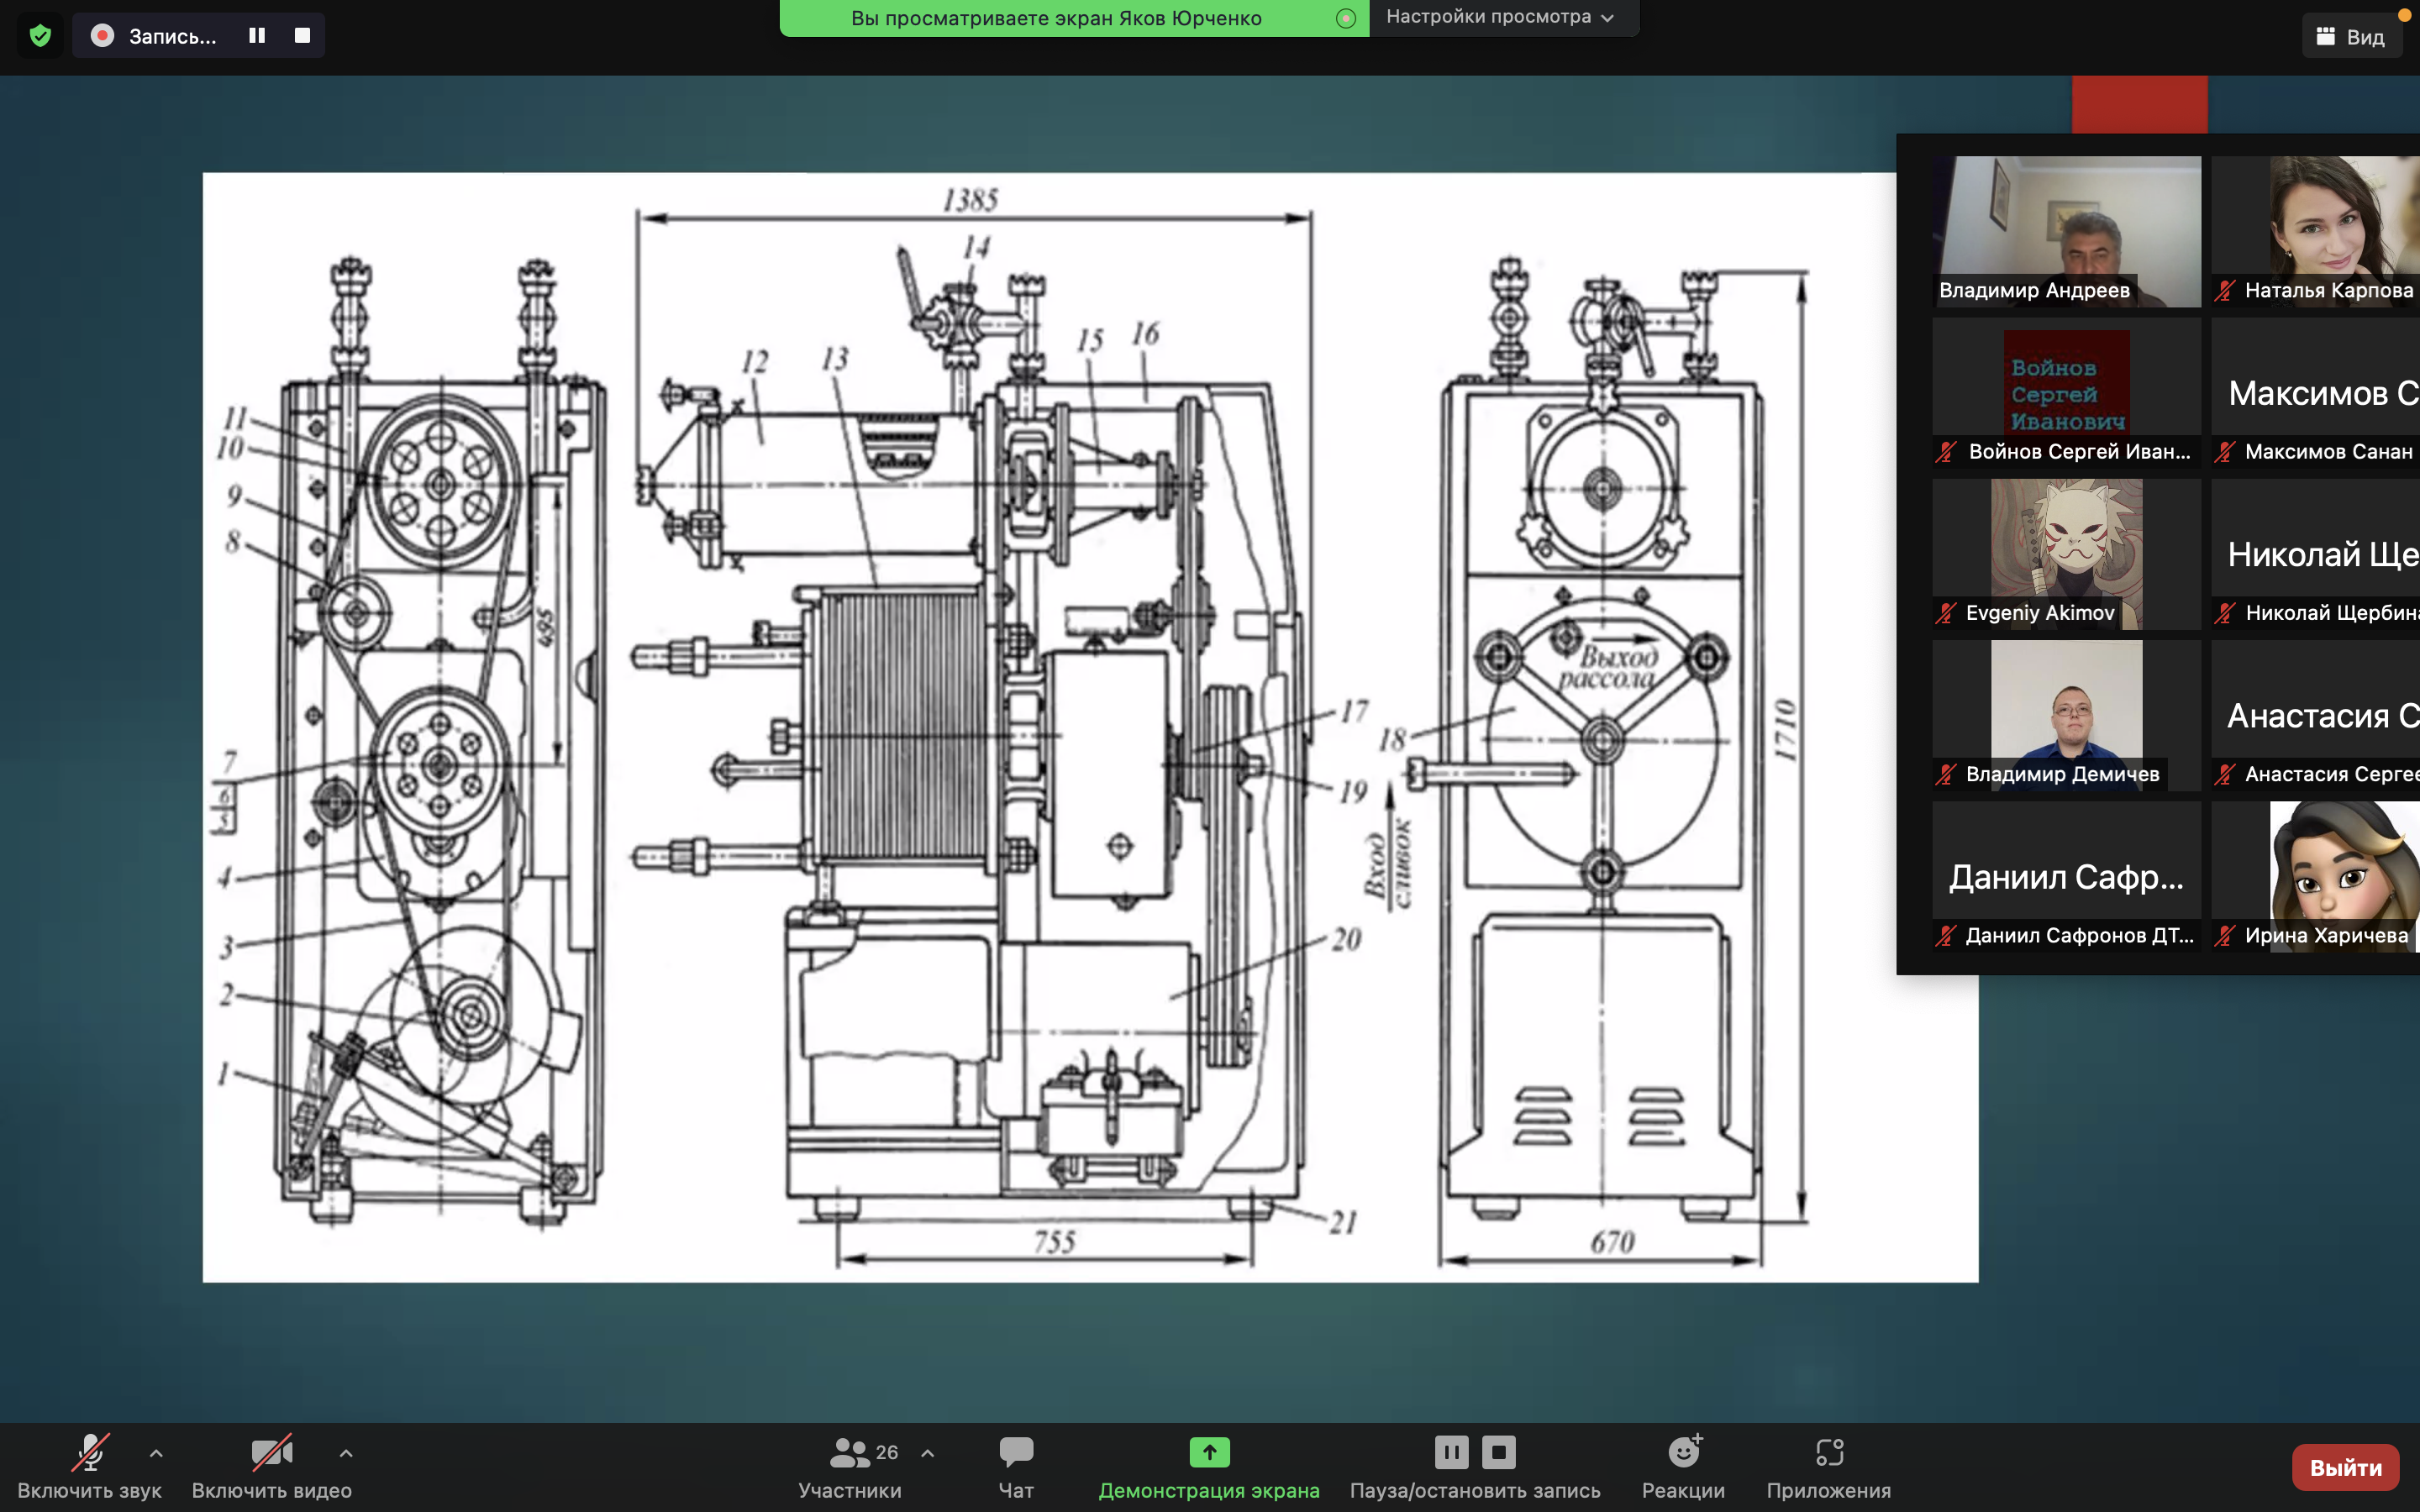Open the Реакции reactions menu
Image resolution: width=2420 pixels, height=1512 pixels.
(x=1683, y=1466)
